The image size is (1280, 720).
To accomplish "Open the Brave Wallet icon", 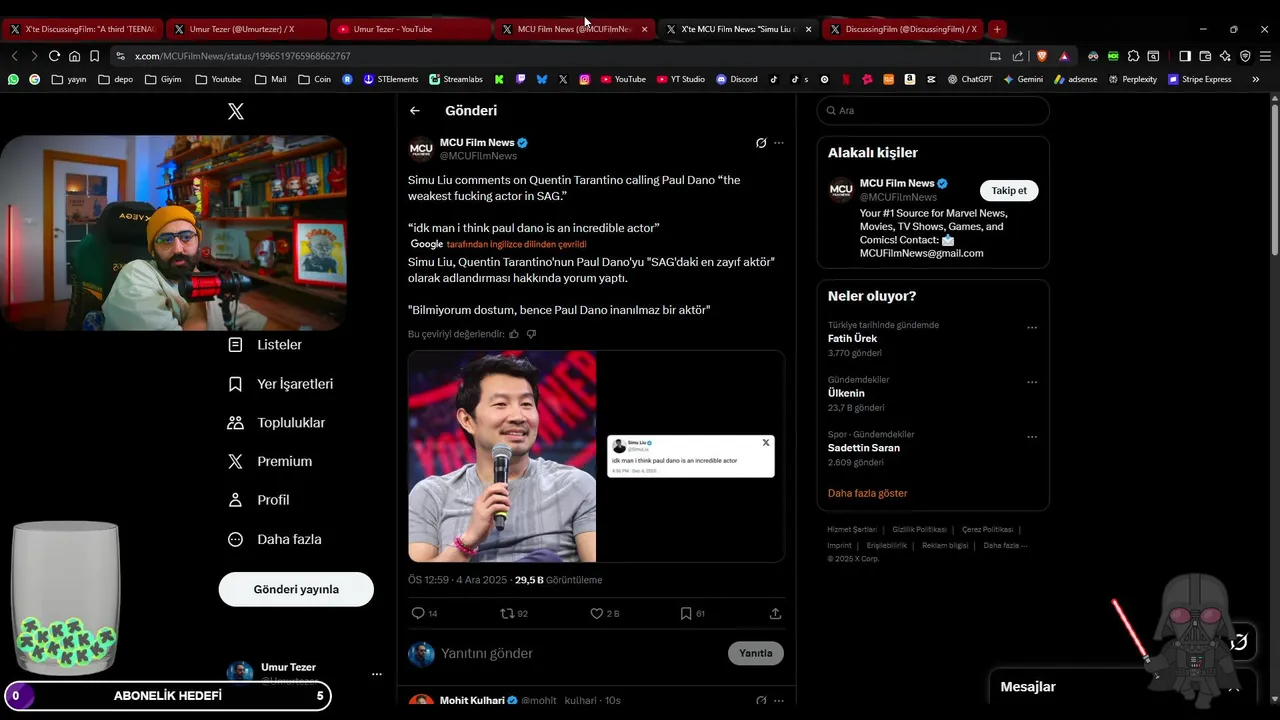I will (1205, 56).
